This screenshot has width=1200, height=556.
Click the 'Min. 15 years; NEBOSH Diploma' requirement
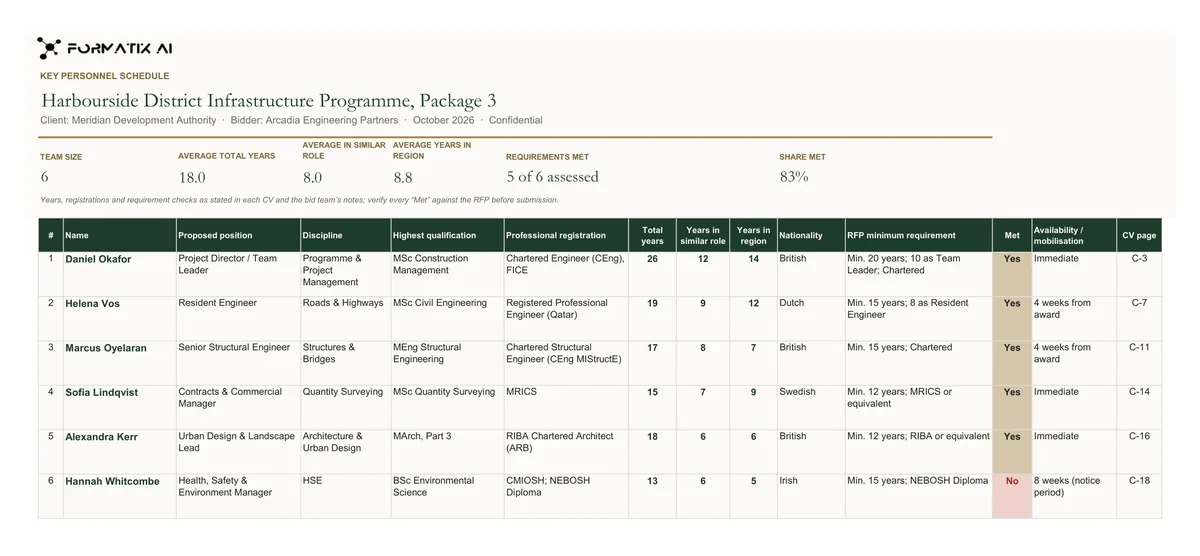click(917, 481)
